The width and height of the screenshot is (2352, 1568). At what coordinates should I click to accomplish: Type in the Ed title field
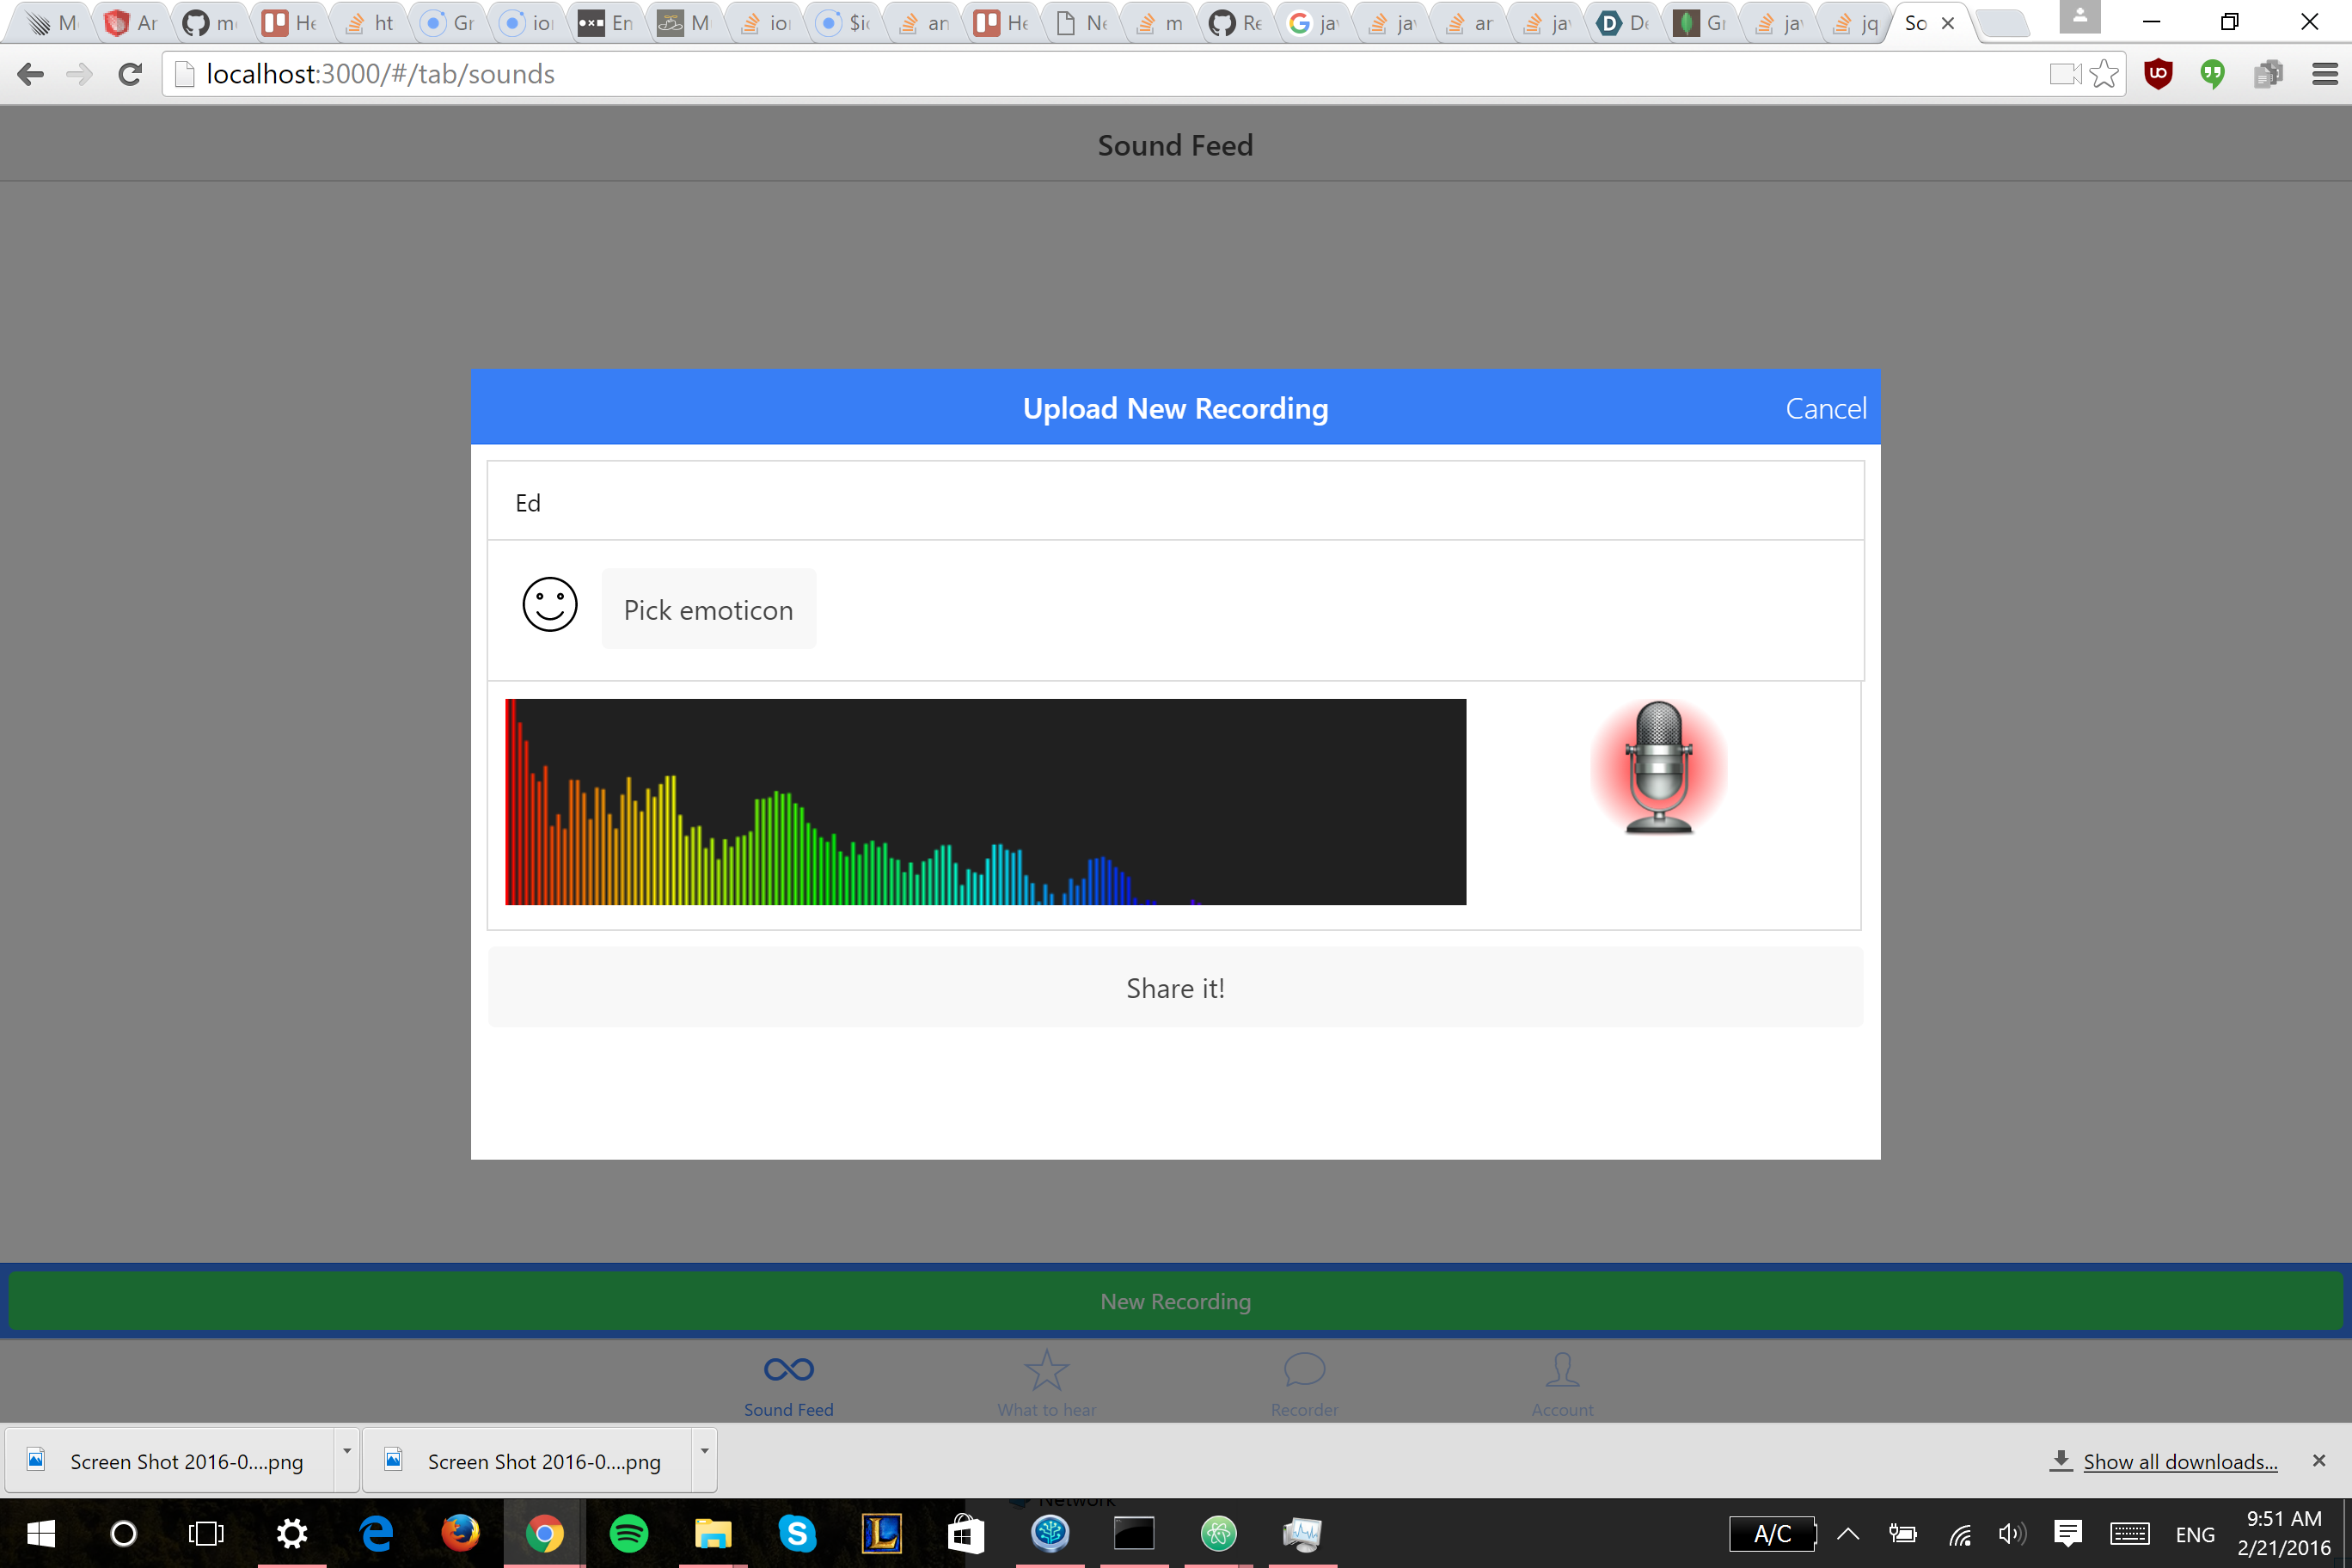[x=1175, y=502]
